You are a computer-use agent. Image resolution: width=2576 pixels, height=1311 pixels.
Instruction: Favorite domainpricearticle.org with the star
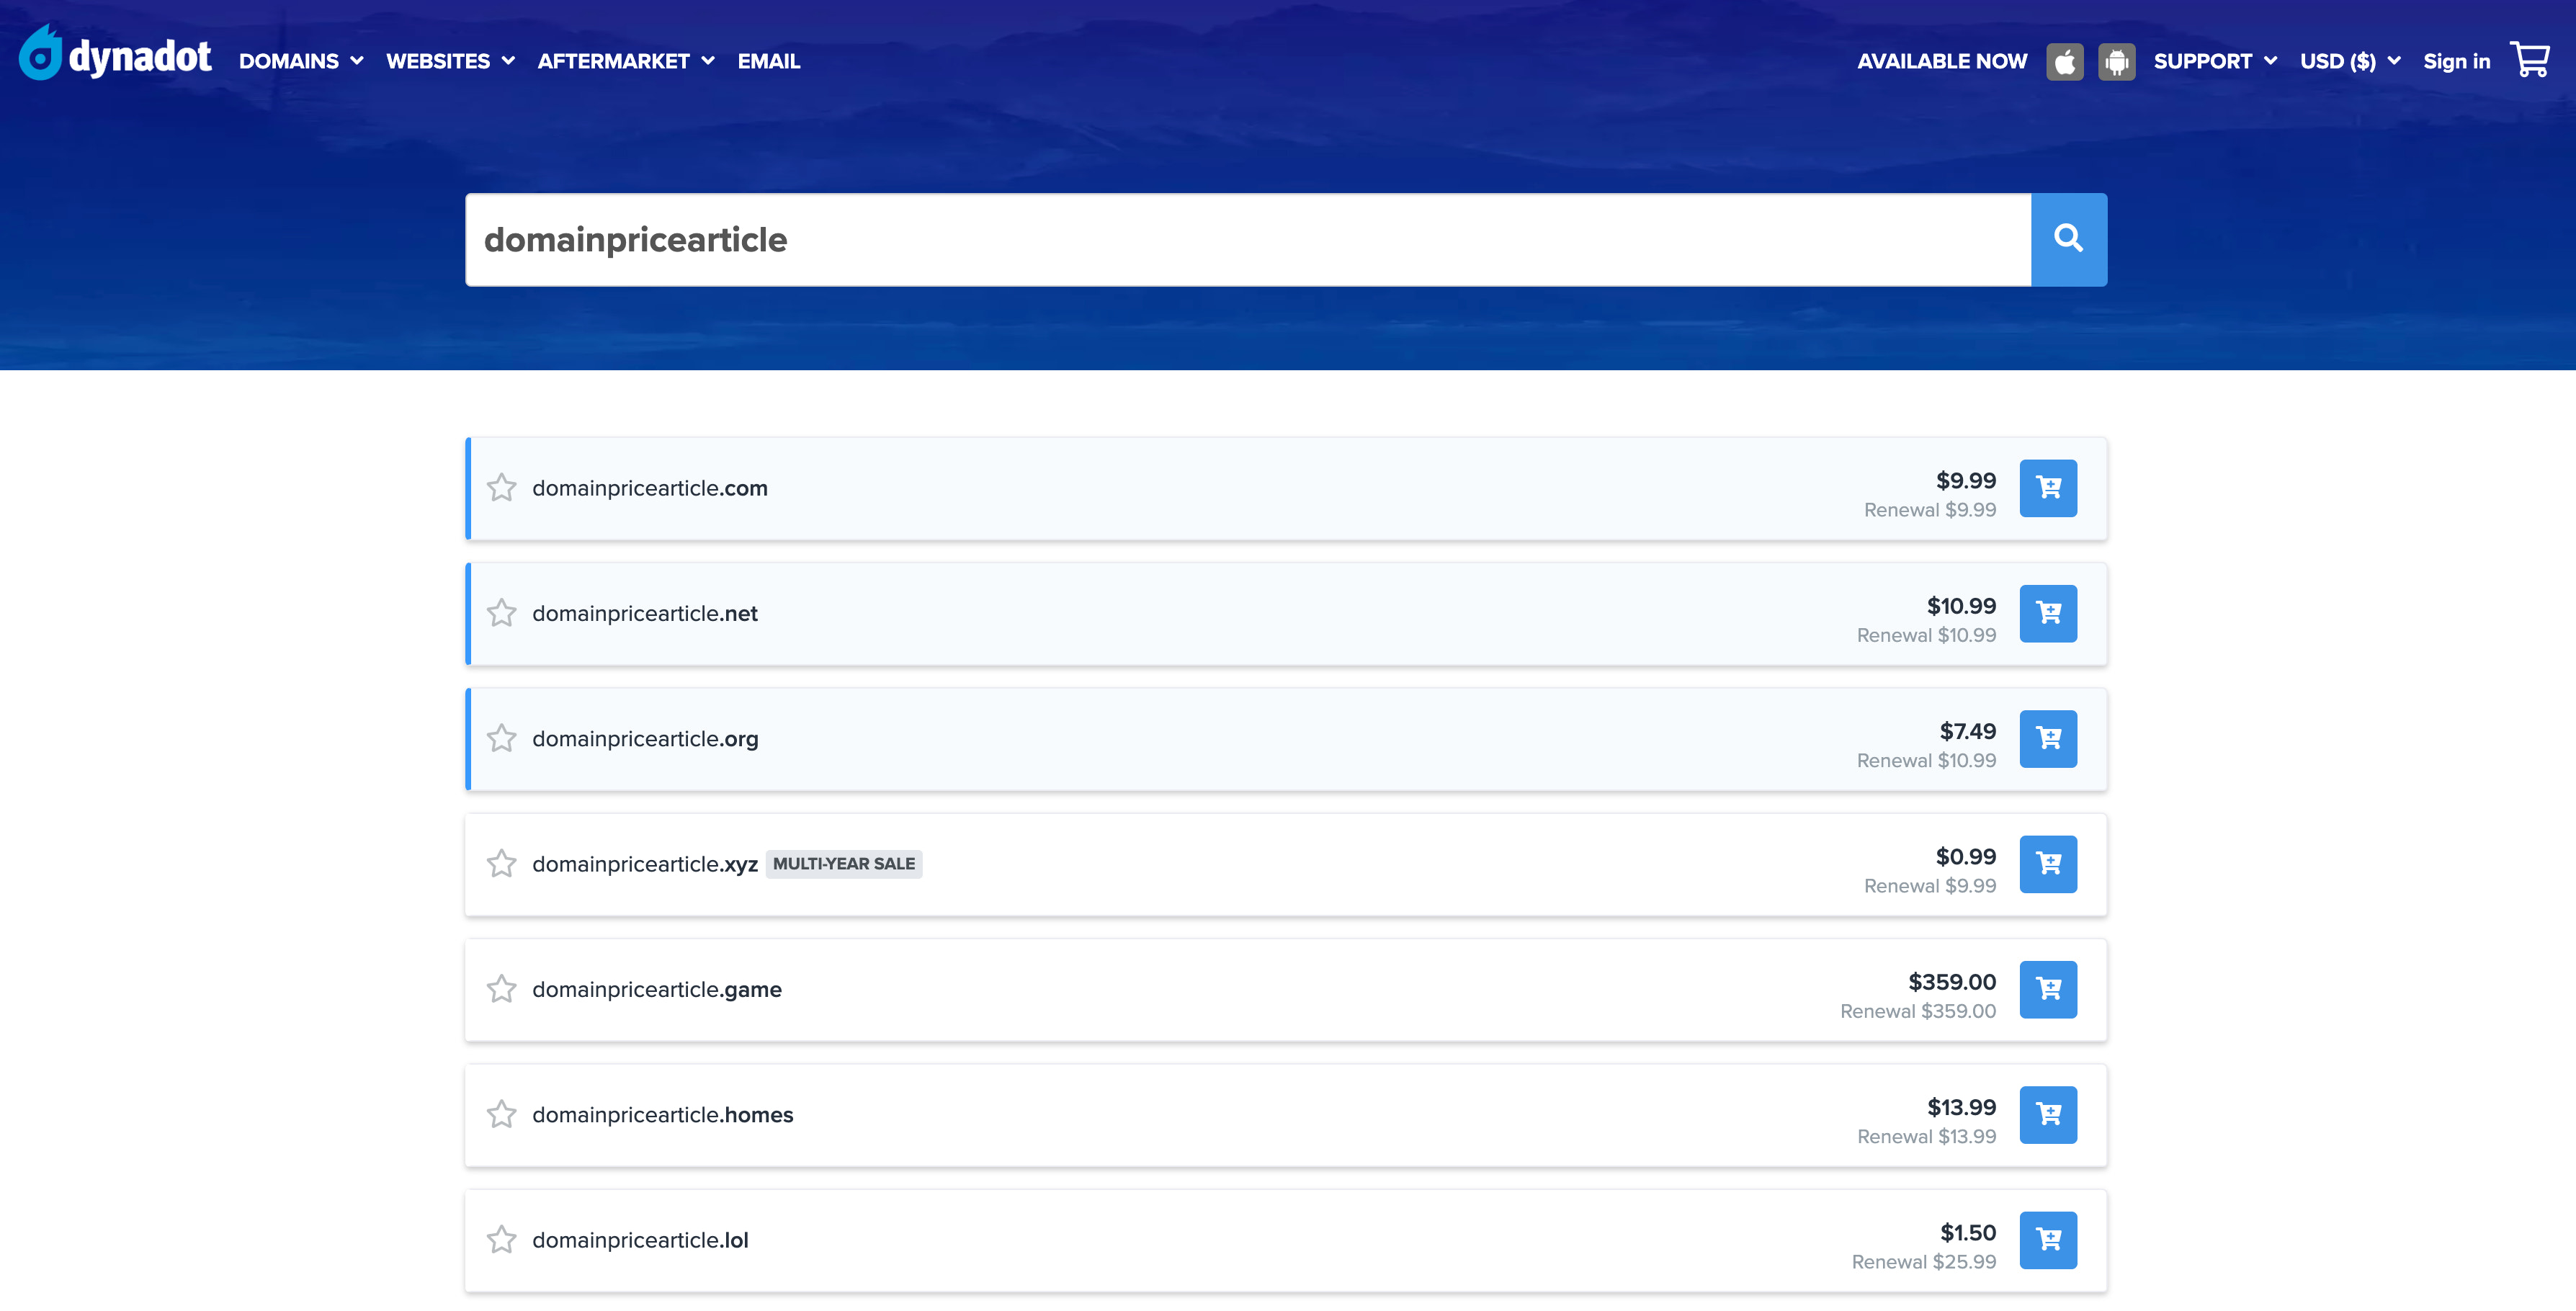(x=502, y=739)
